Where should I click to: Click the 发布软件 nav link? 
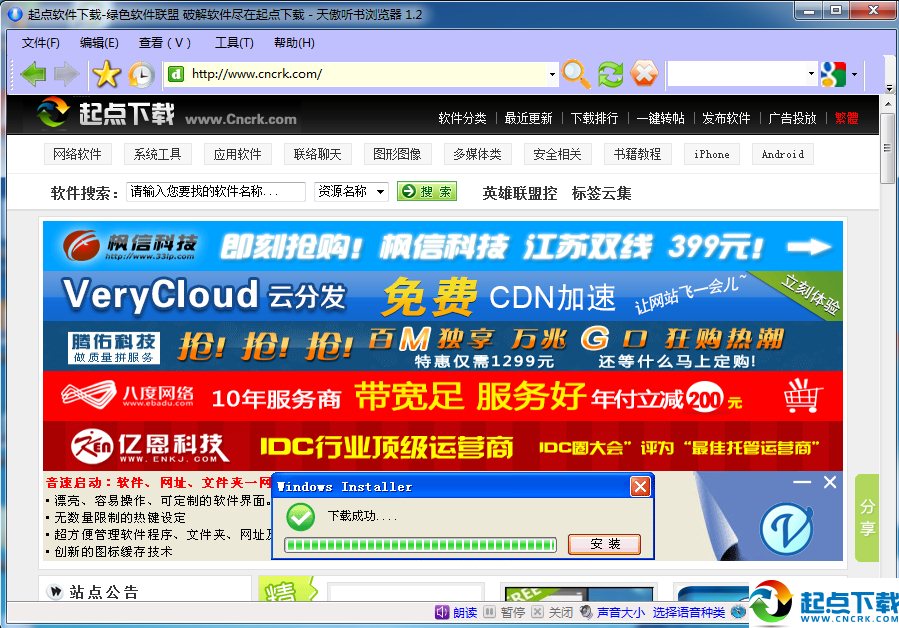[726, 118]
